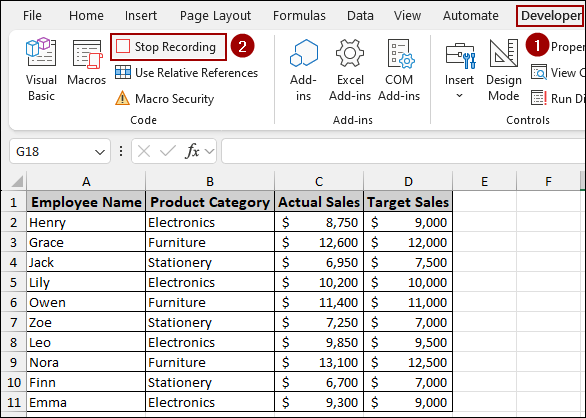Select the cell containing Nora

click(x=86, y=362)
